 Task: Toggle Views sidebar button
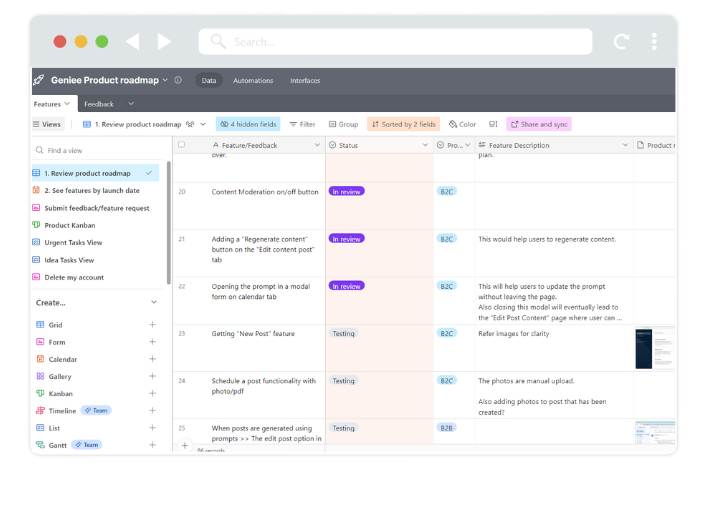[47, 124]
